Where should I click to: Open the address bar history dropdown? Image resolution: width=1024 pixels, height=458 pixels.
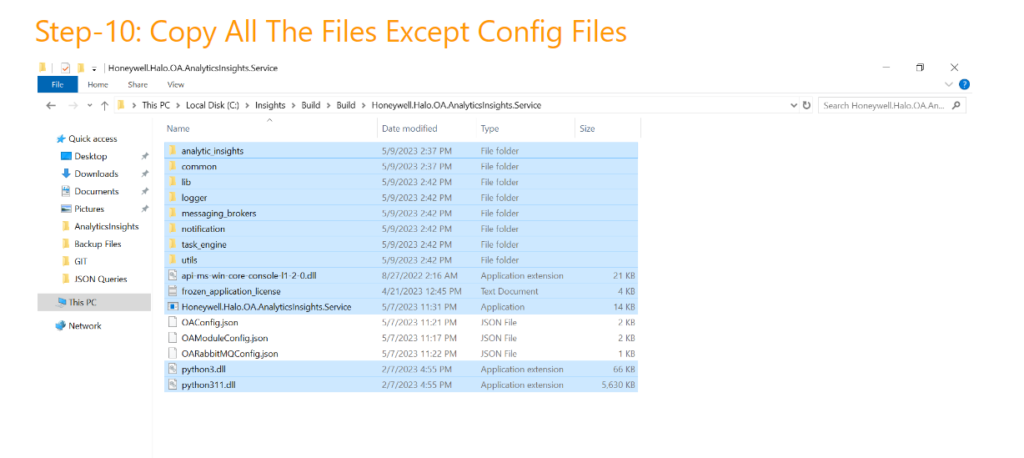794,105
